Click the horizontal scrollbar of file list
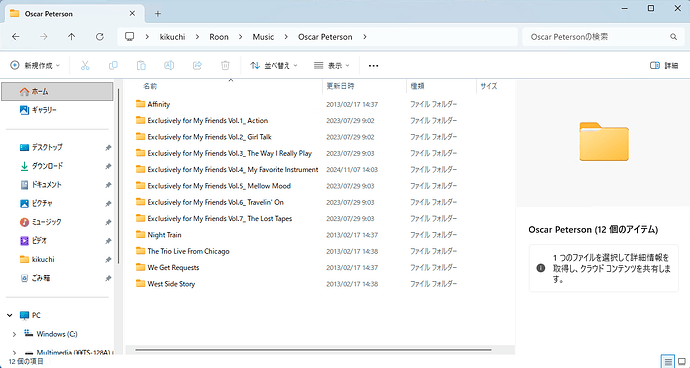Screen dimensions: 690x368 click(313, 350)
